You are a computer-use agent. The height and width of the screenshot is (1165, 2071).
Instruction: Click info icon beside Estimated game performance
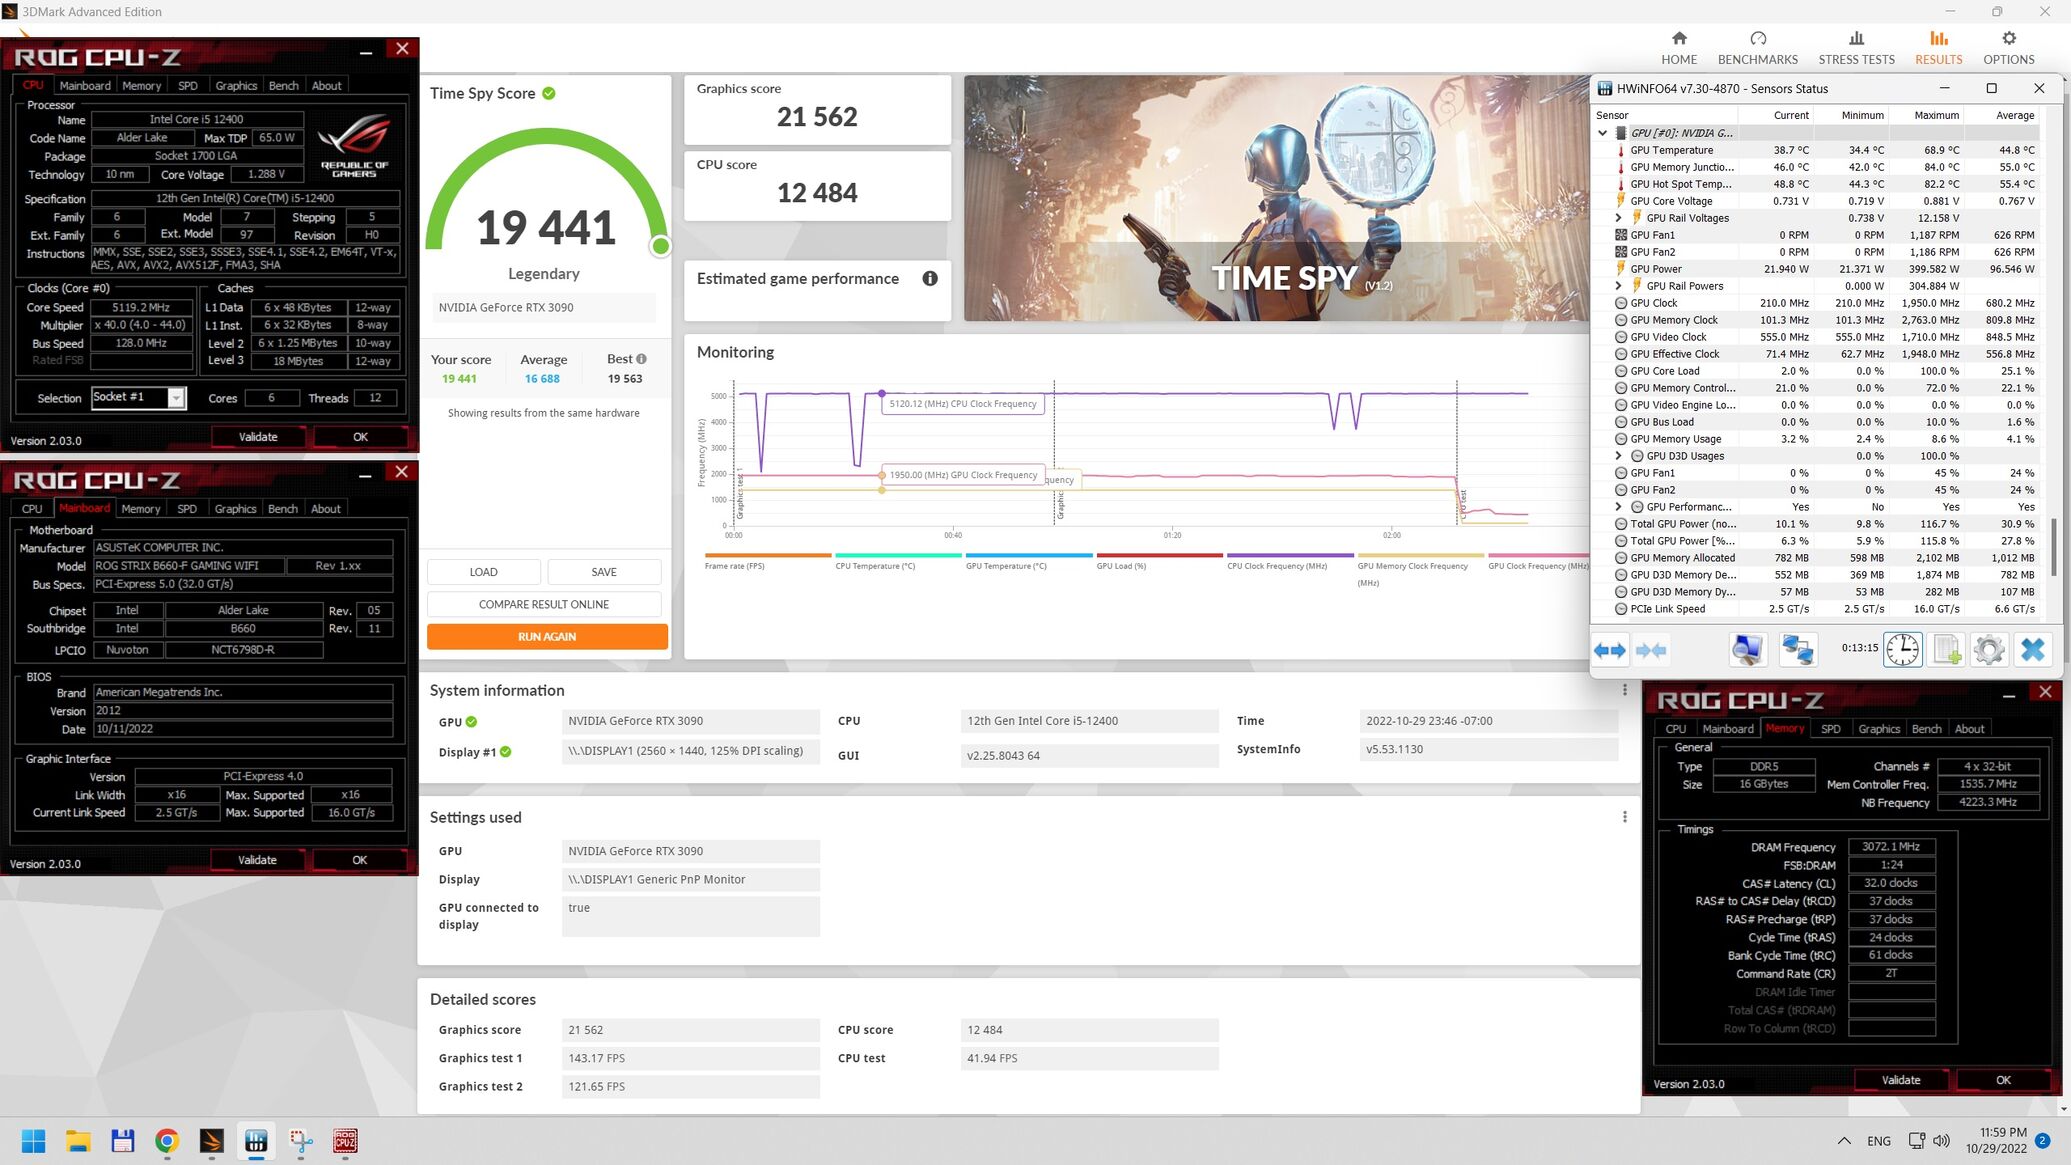click(930, 279)
